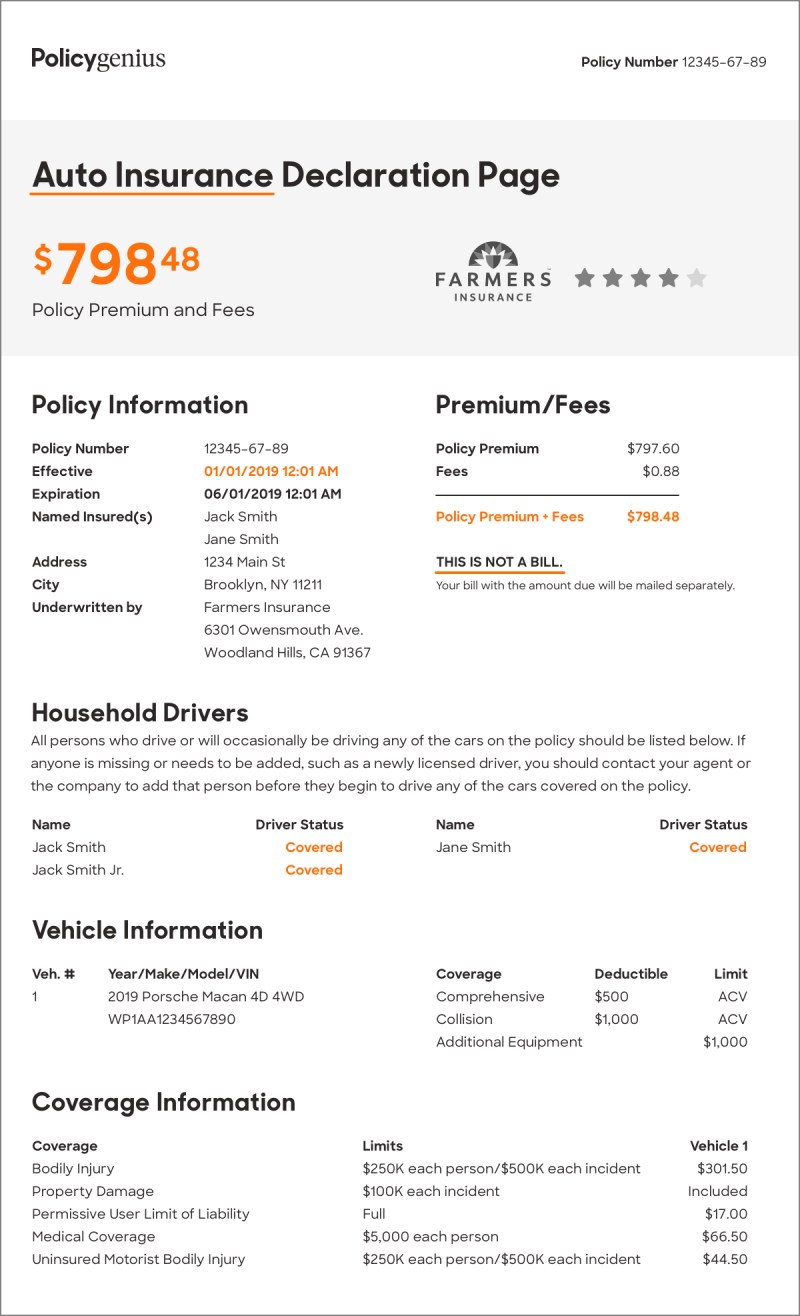
Task: Click the Bodily Injury coverage row
Action: (x=390, y=1168)
